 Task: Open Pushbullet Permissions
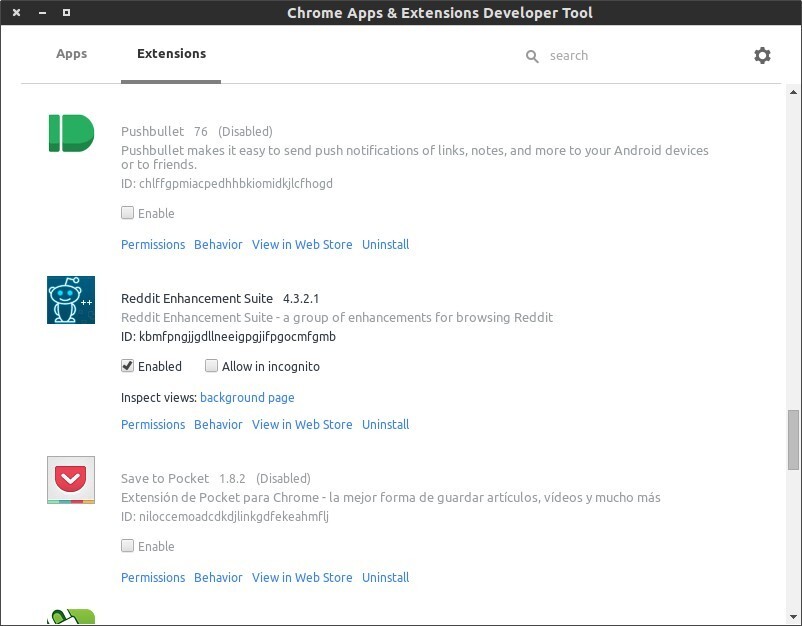point(152,244)
